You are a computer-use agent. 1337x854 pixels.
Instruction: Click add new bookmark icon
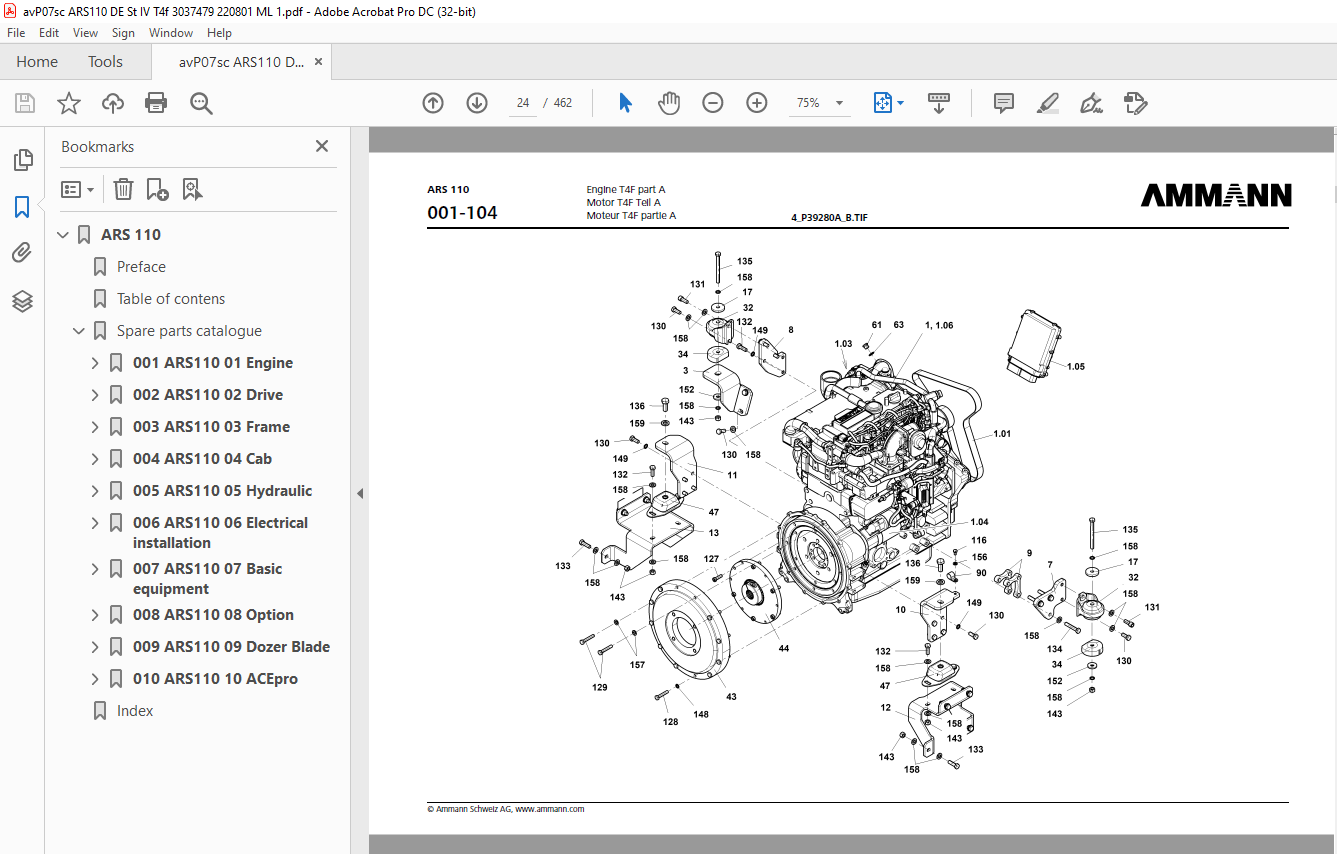157,189
